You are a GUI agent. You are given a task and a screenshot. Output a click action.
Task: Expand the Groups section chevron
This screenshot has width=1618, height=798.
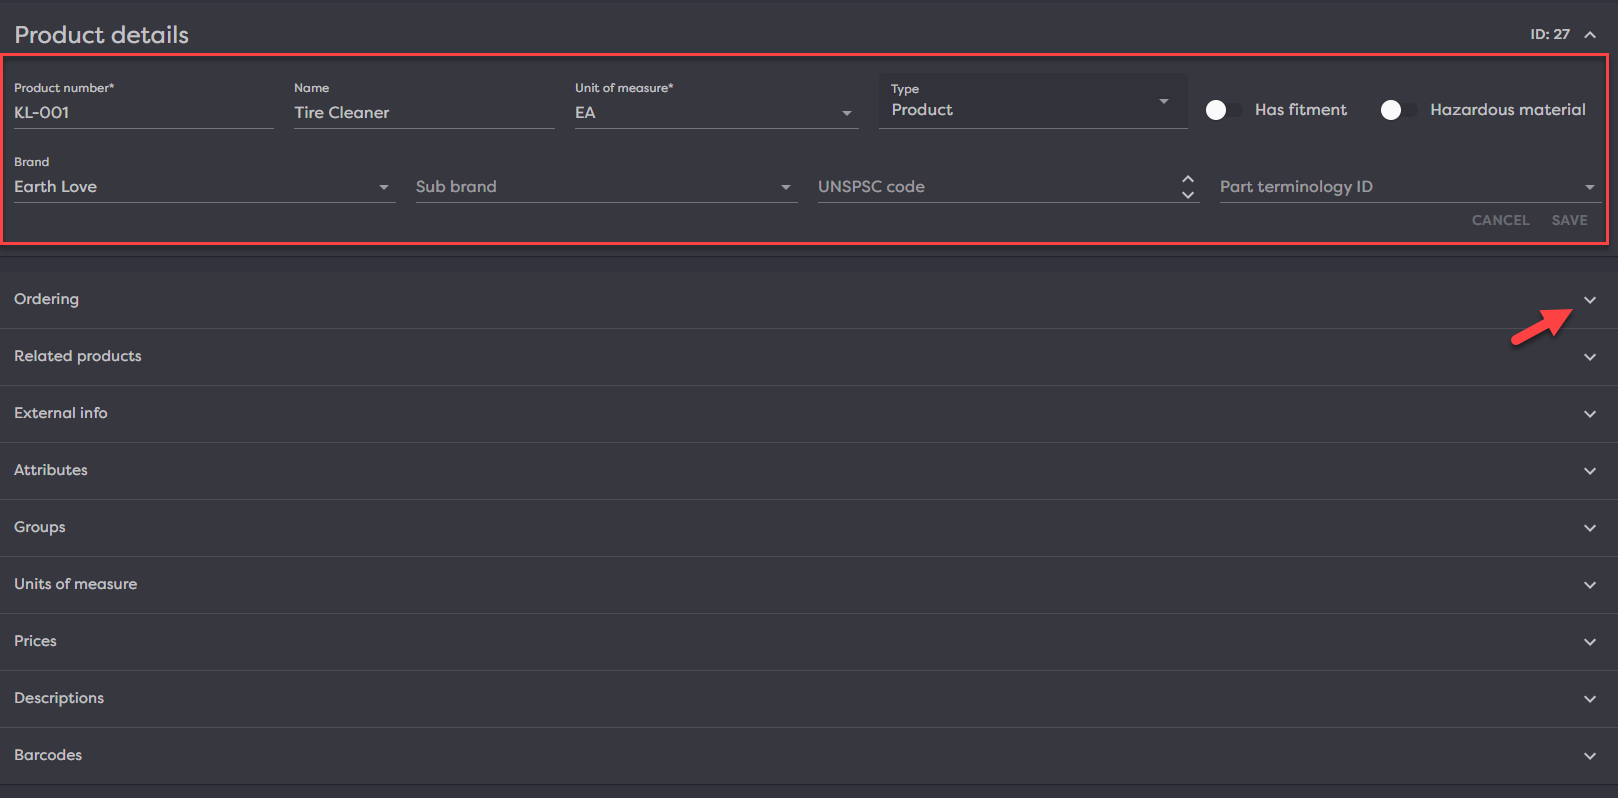pyautogui.click(x=1590, y=528)
